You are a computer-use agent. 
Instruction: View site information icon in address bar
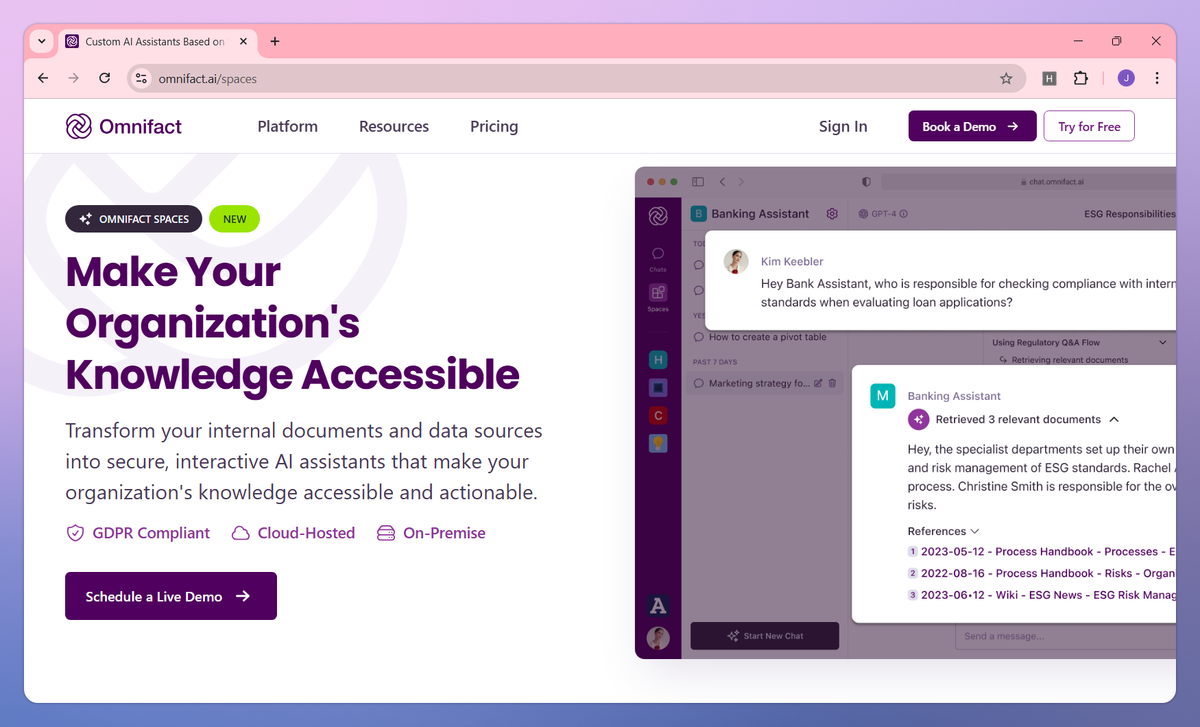pyautogui.click(x=141, y=78)
